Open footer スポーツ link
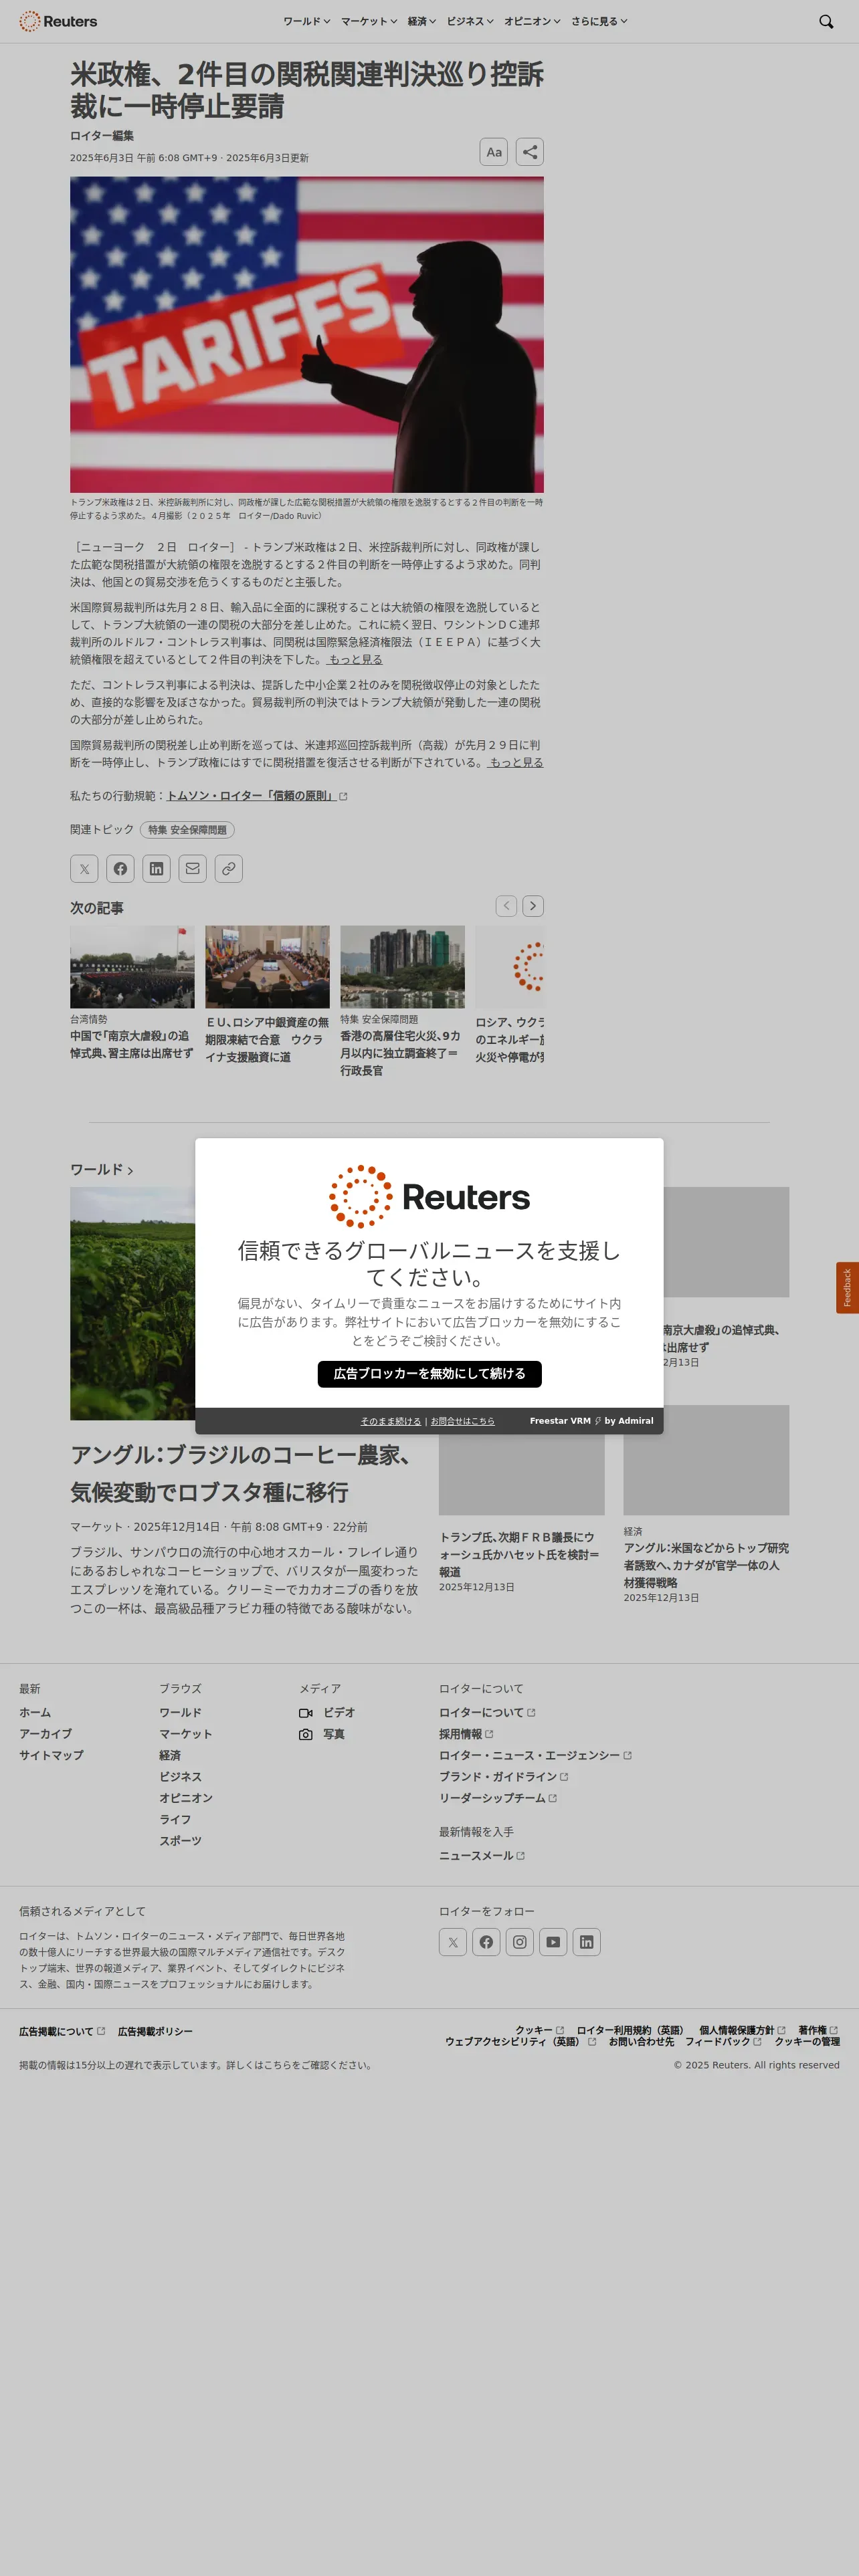This screenshot has width=859, height=2576. tap(180, 1840)
